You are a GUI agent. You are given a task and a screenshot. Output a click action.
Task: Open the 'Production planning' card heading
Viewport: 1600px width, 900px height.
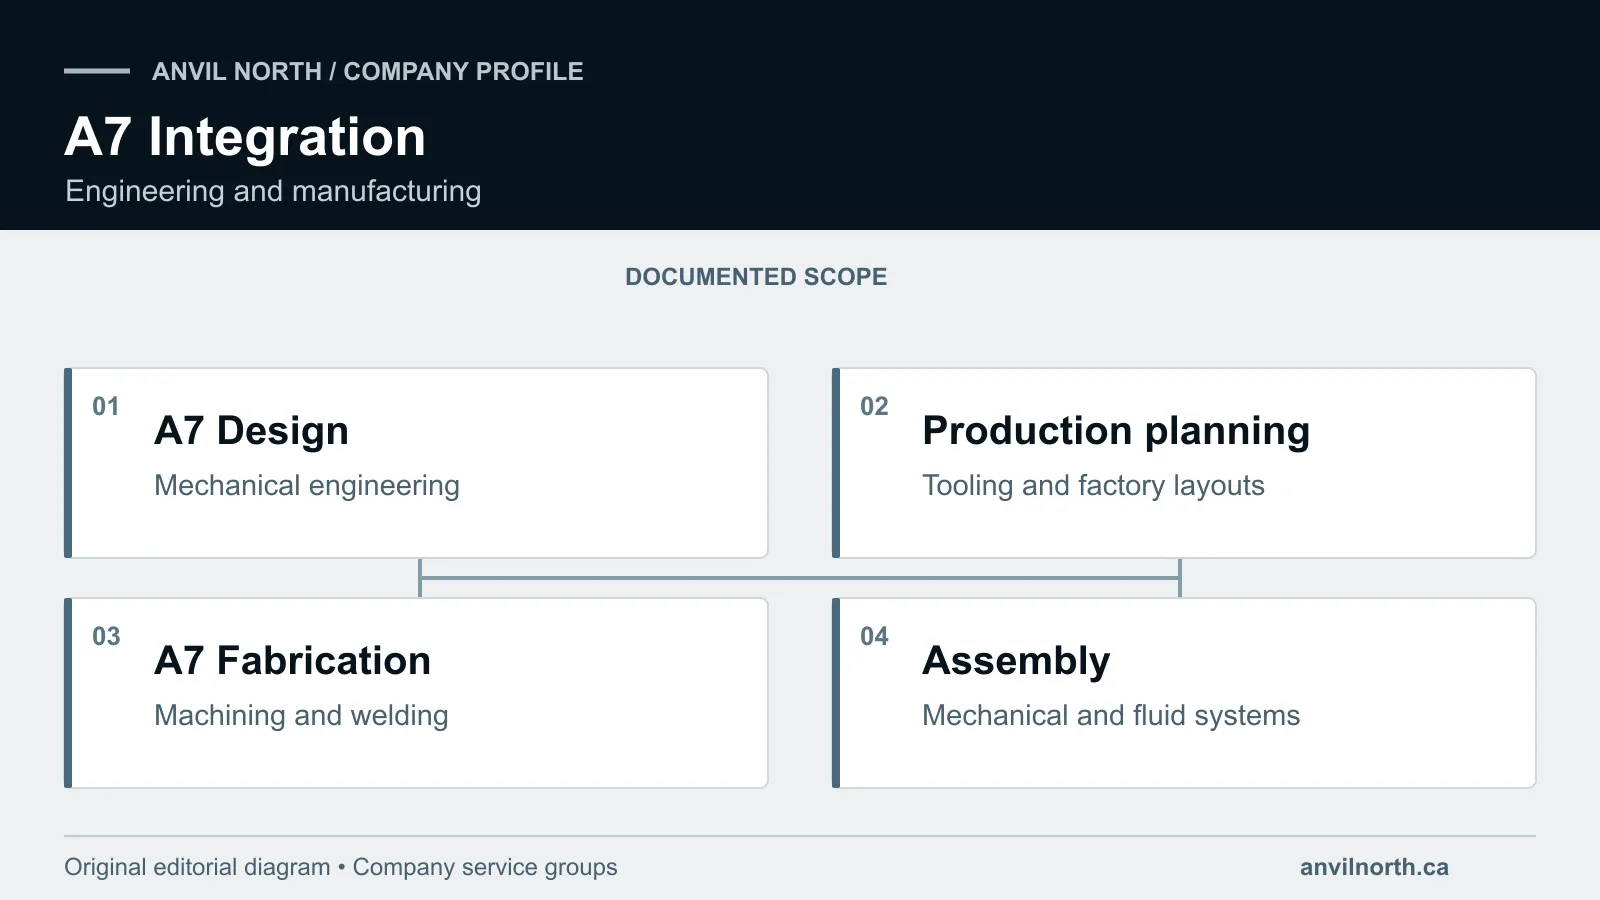[x=1116, y=431]
